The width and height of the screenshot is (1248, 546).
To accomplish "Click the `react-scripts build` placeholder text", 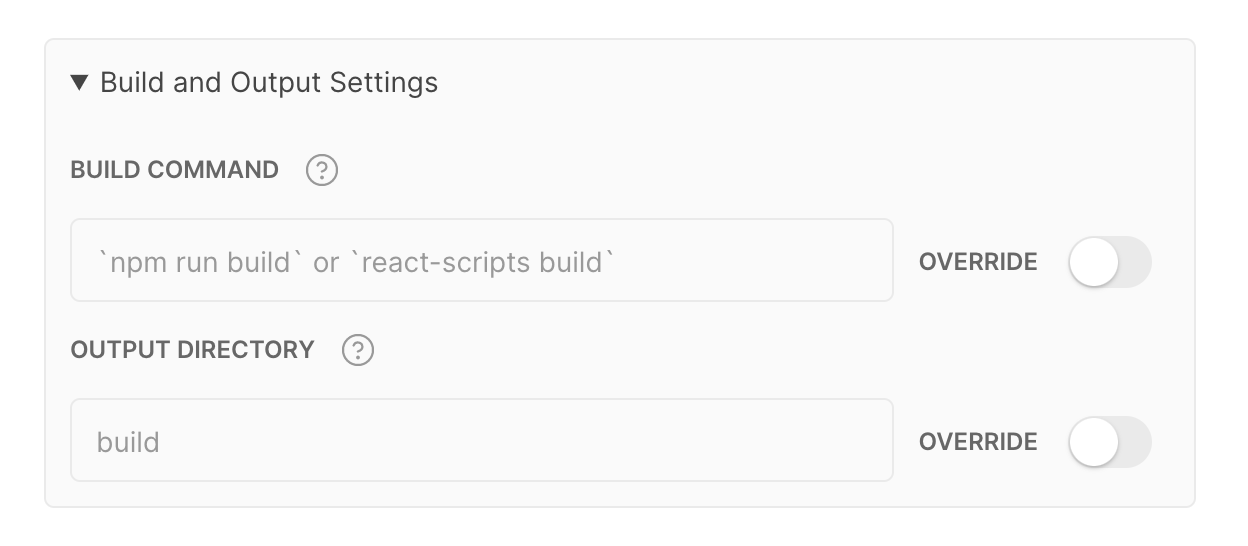I will tap(483, 263).
